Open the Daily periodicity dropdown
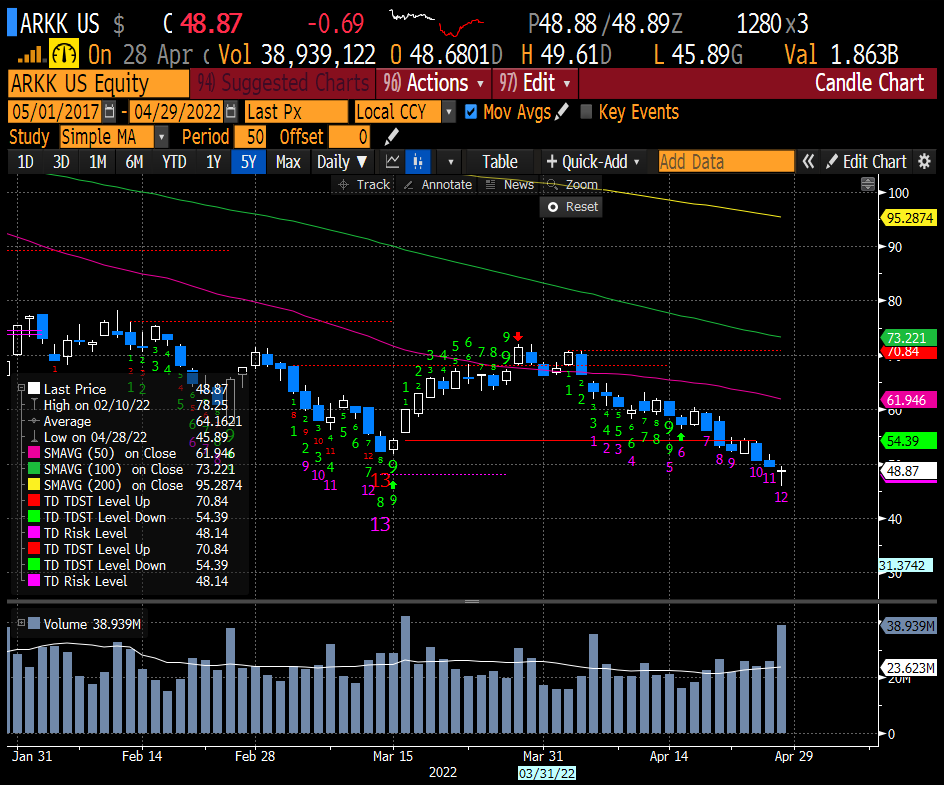 (x=342, y=162)
